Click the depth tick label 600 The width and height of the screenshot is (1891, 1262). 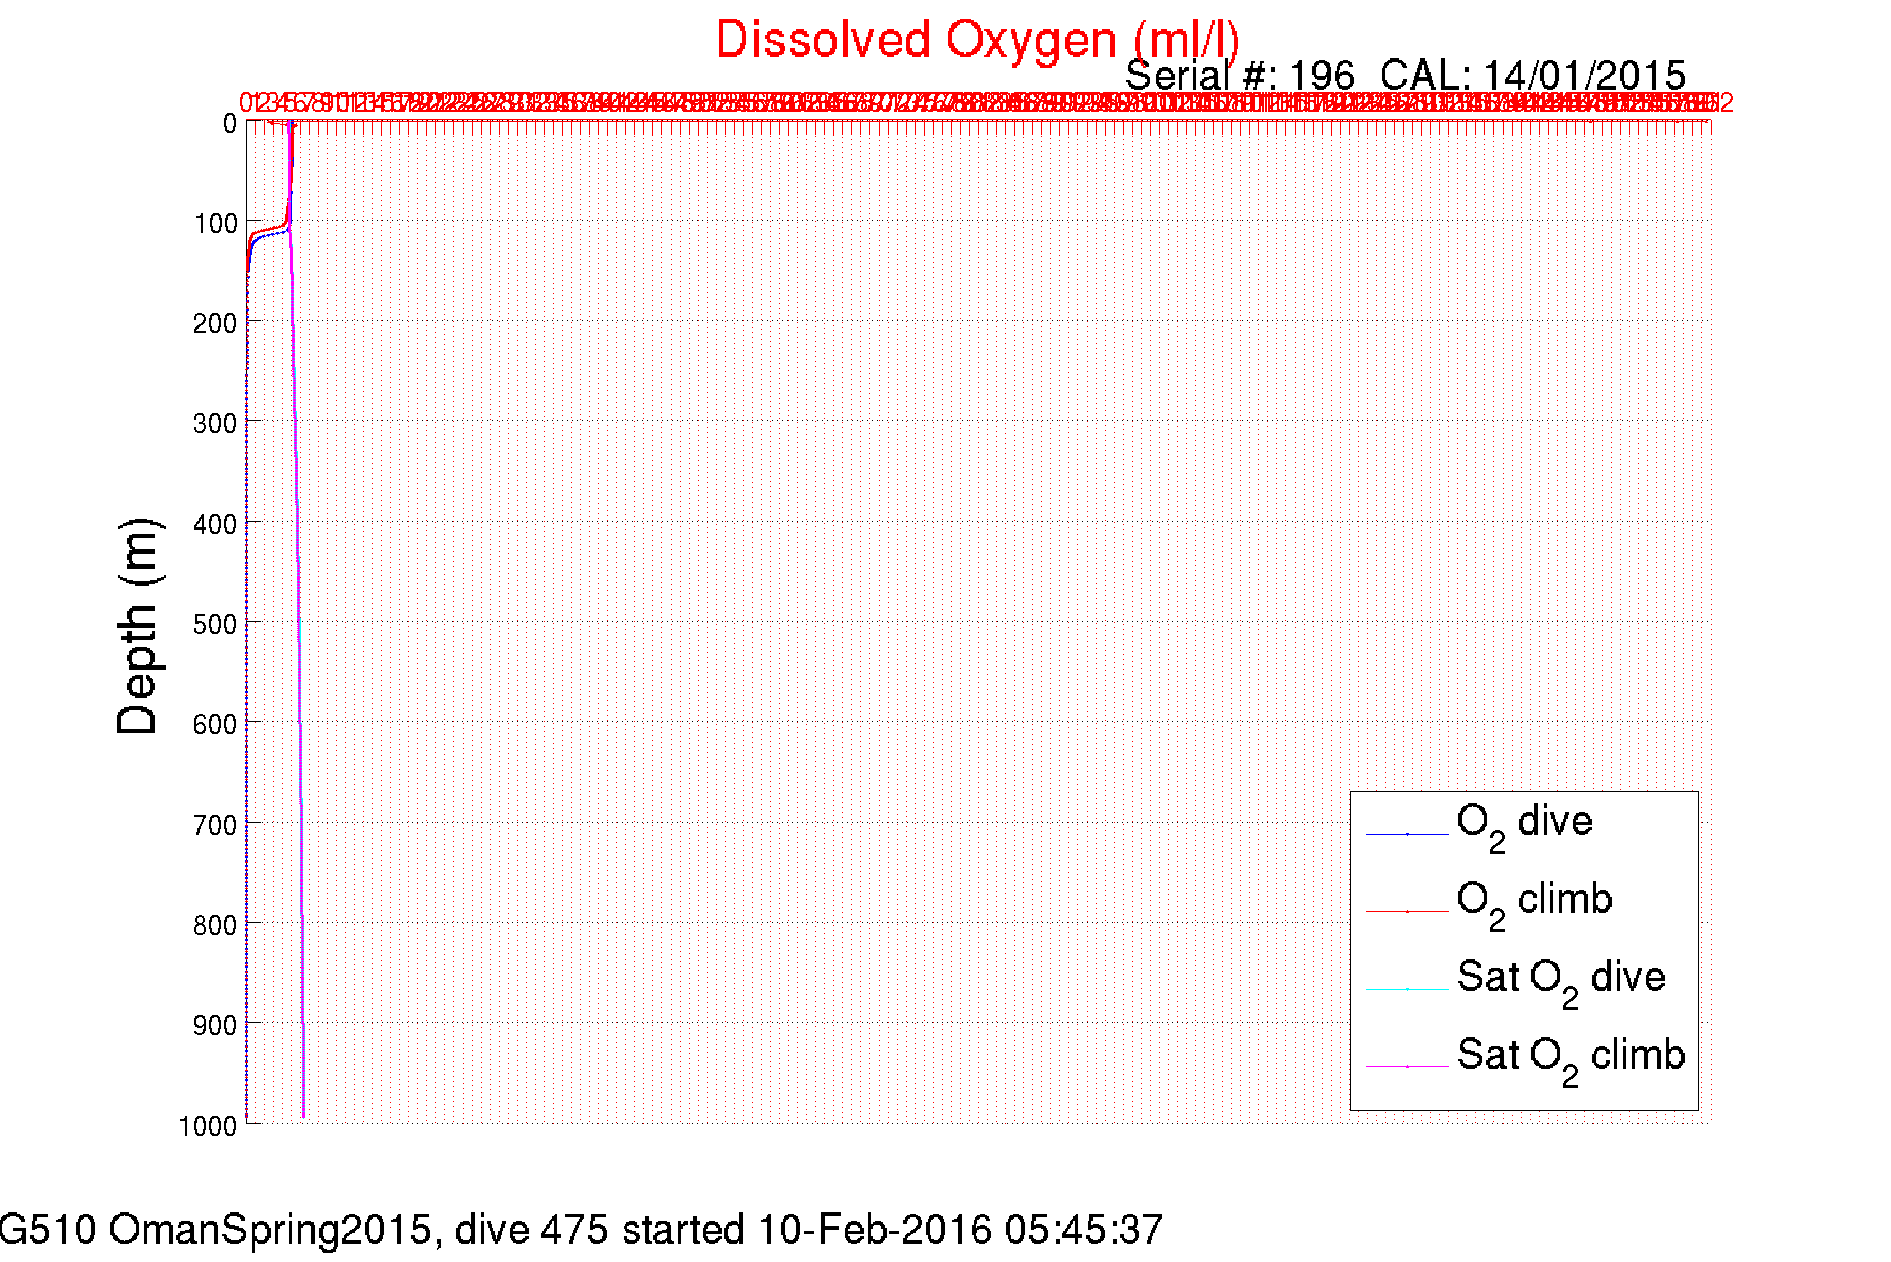[x=216, y=724]
